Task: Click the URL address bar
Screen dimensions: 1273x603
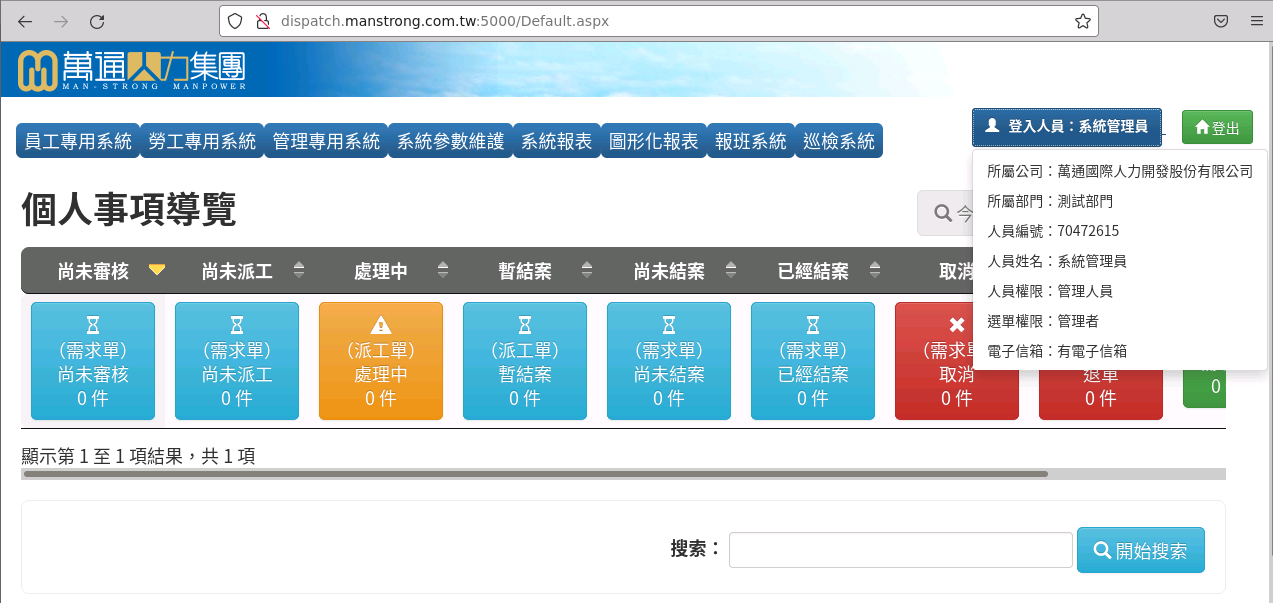Action: click(658, 21)
